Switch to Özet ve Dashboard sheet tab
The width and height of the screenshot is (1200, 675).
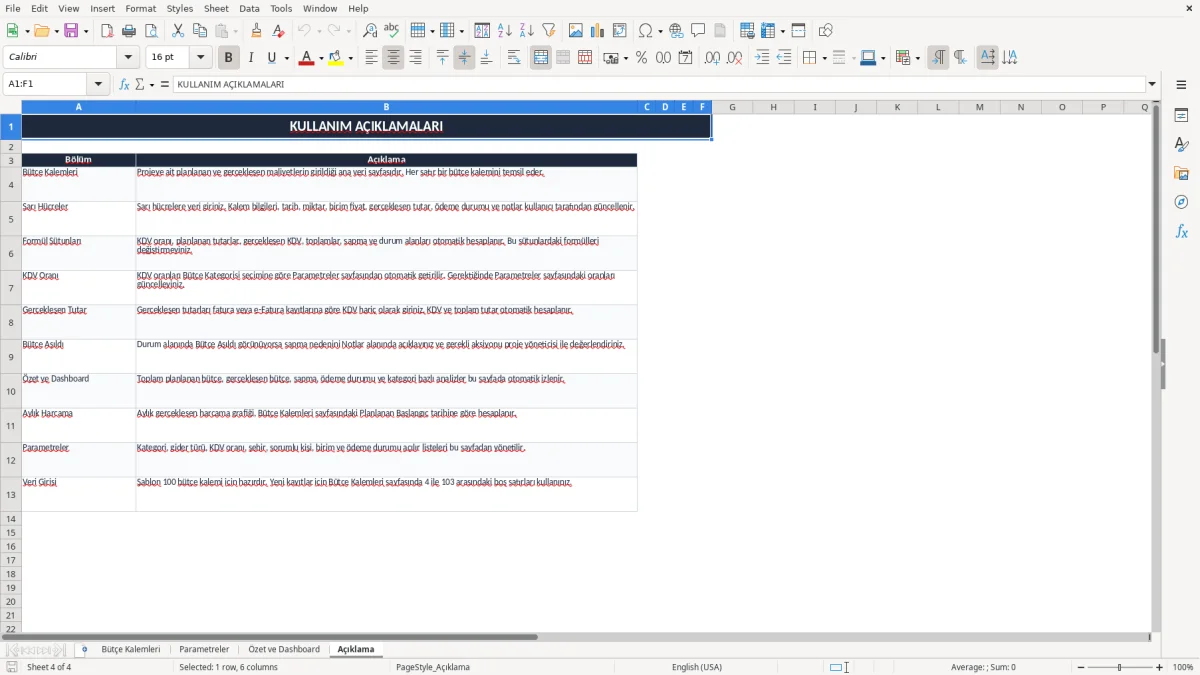tap(284, 649)
